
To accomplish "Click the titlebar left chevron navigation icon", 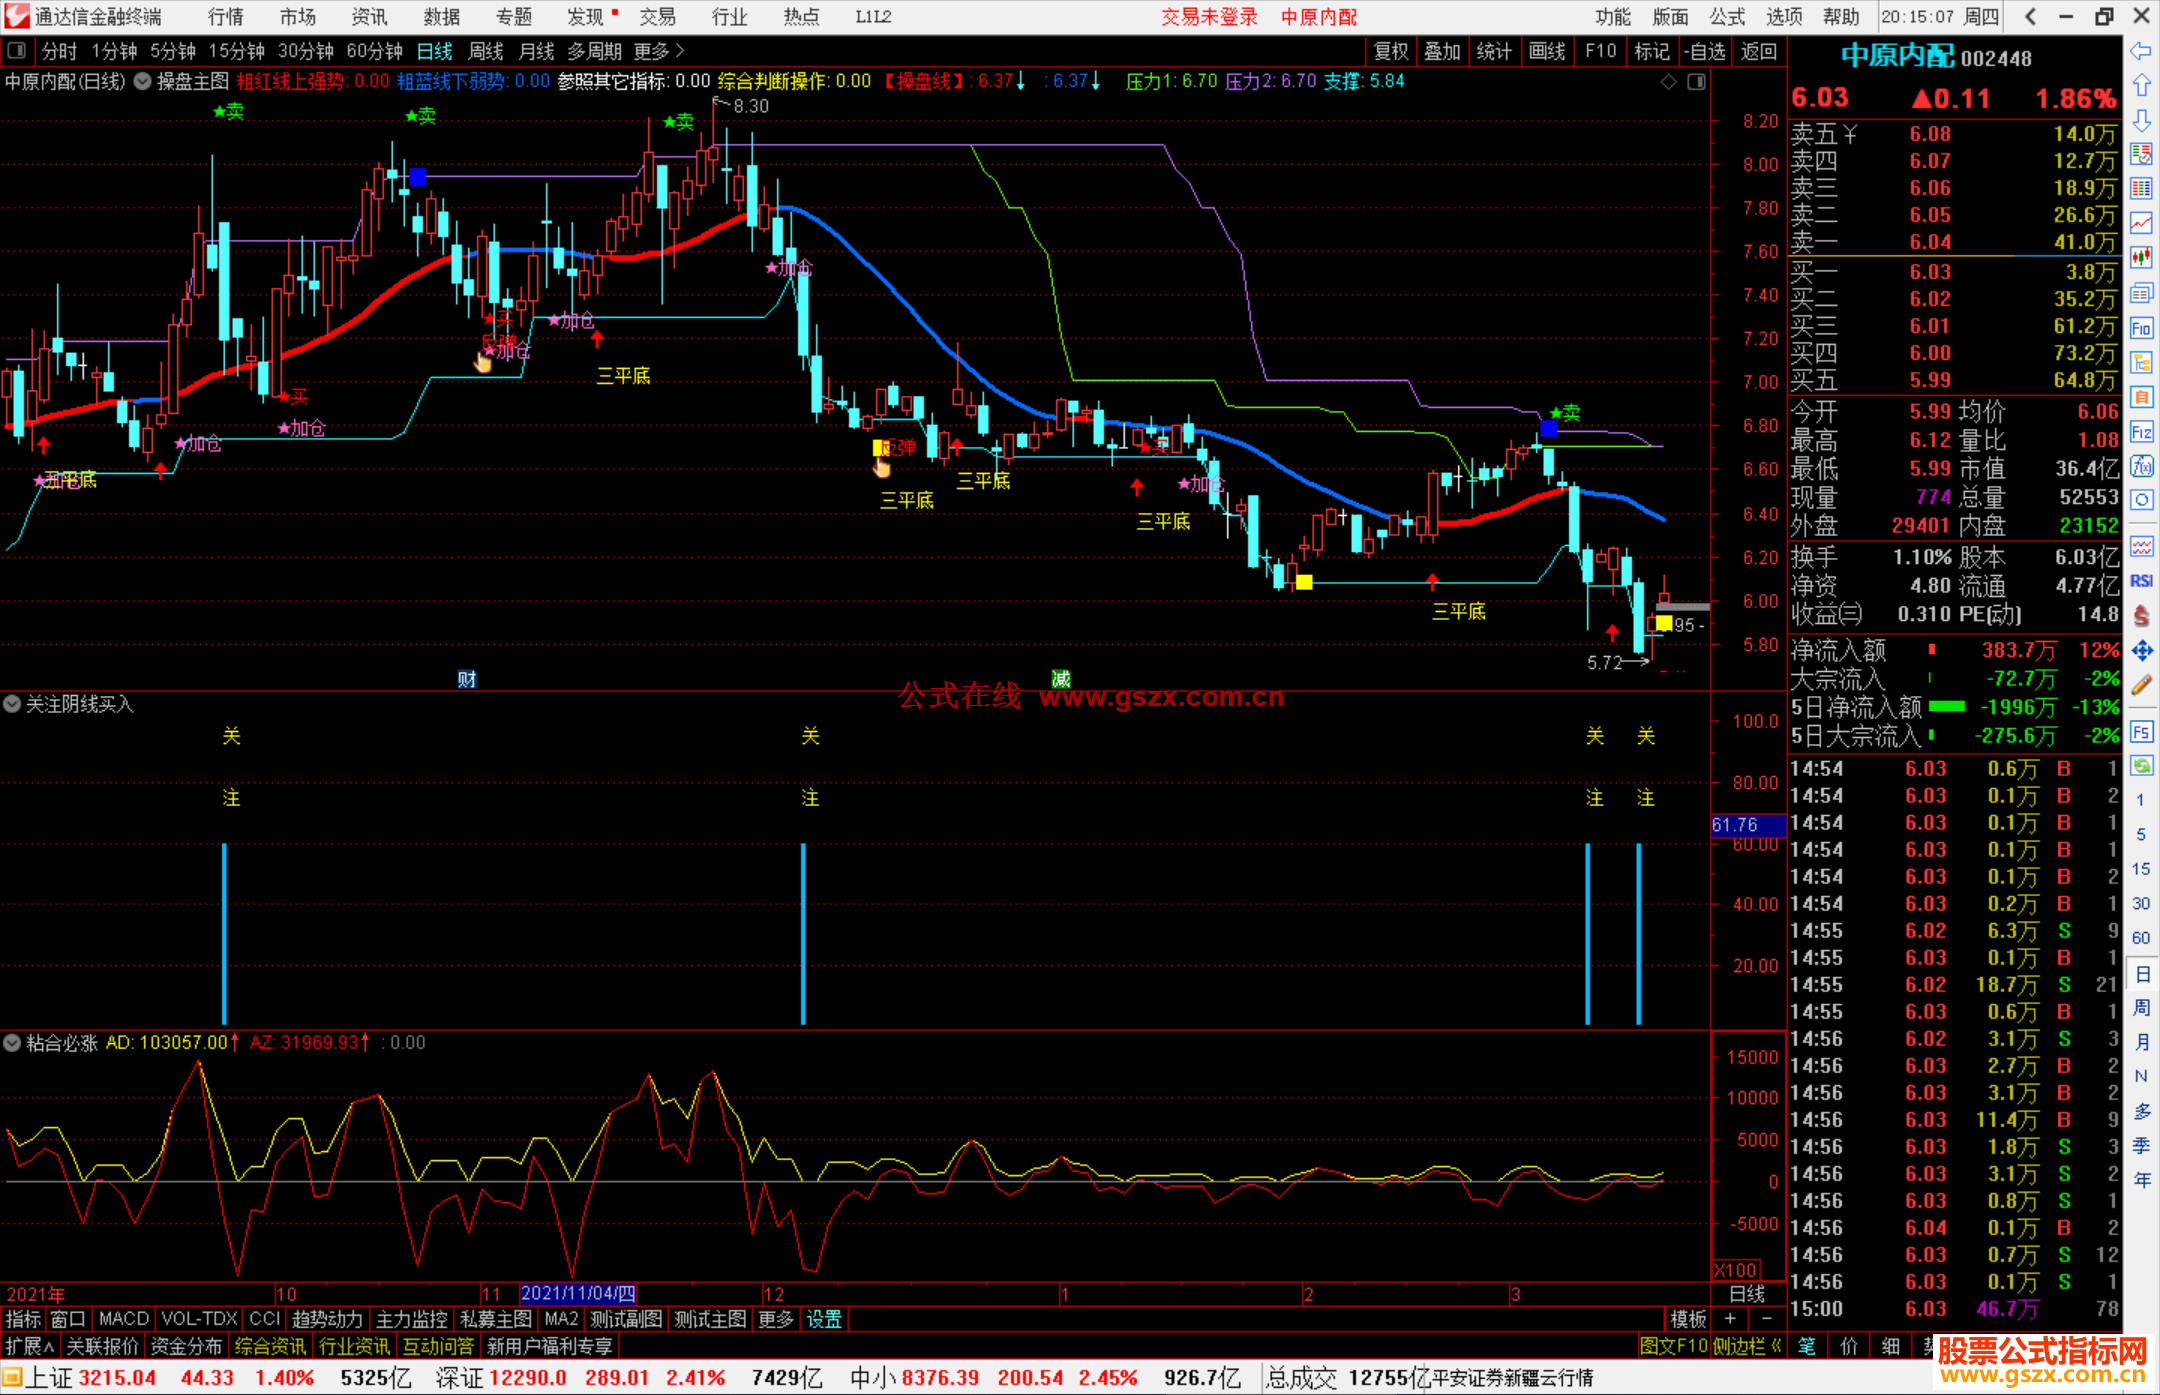I will pos(2030,16).
